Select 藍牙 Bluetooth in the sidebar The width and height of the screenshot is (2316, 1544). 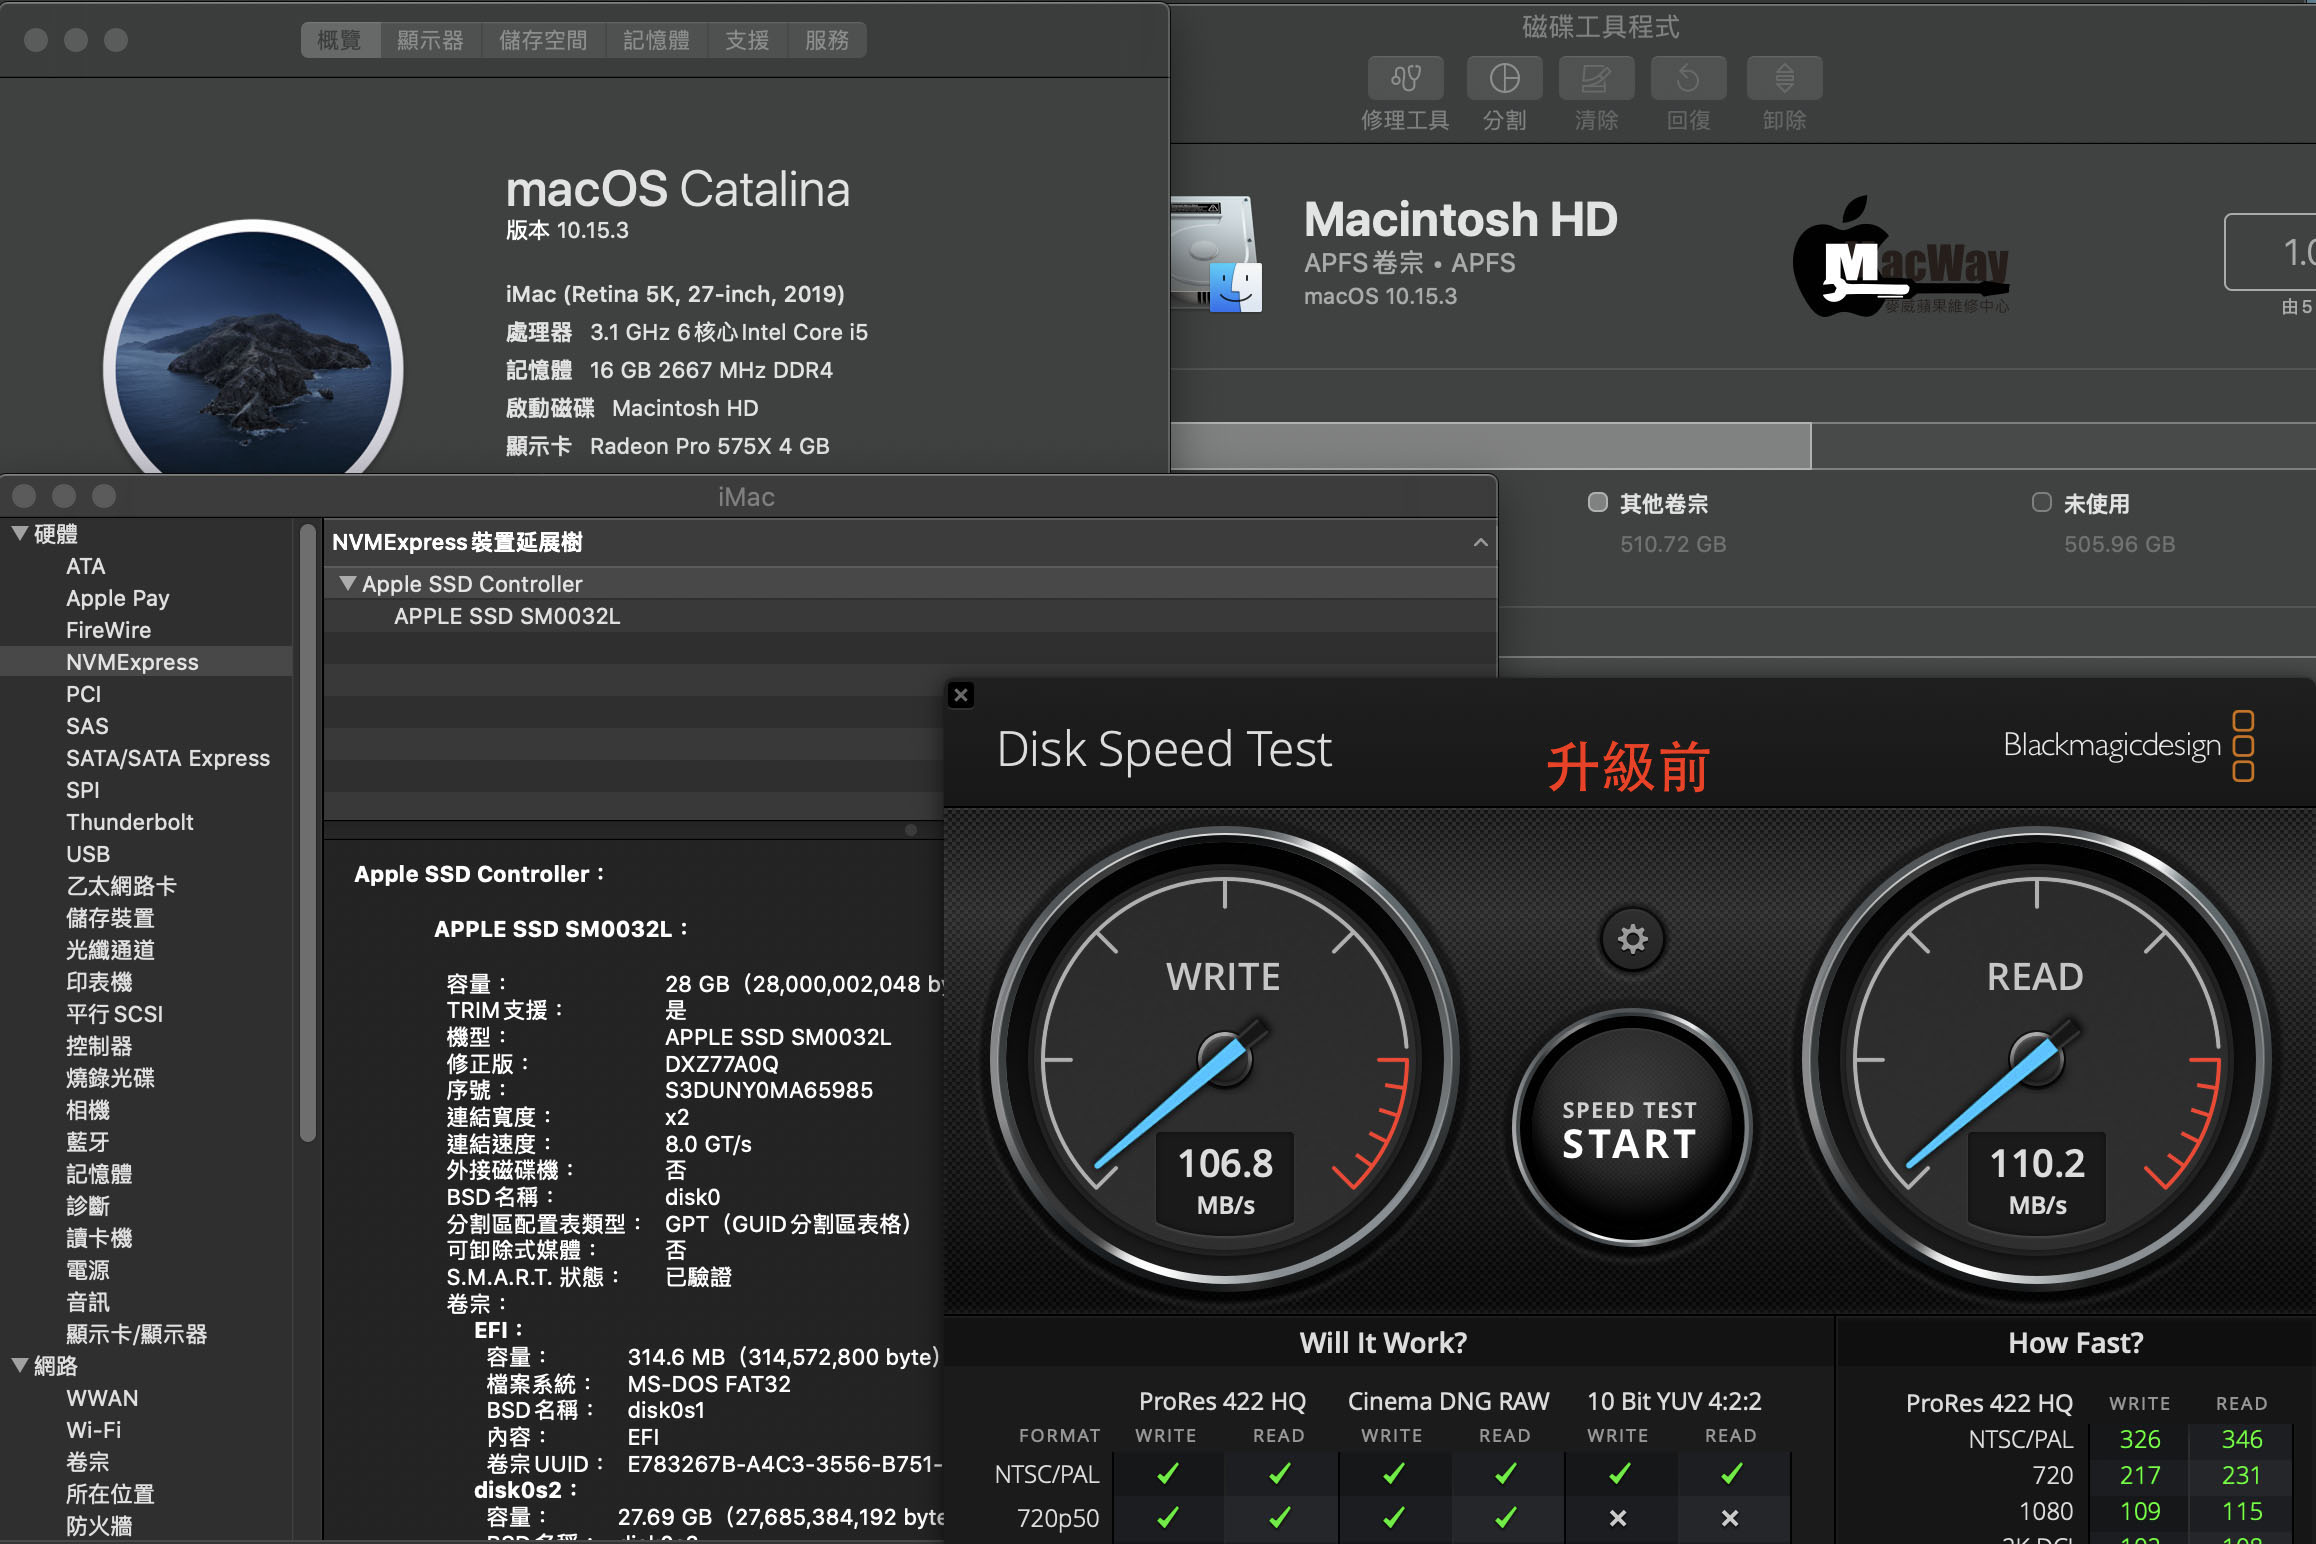(146, 1142)
